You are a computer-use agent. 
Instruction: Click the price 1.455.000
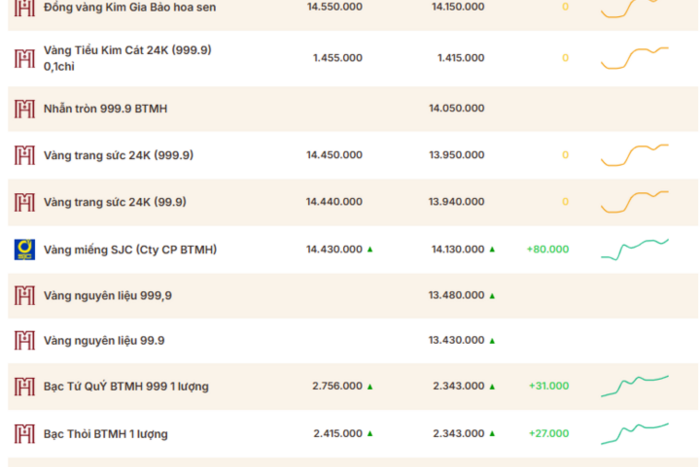pos(338,58)
